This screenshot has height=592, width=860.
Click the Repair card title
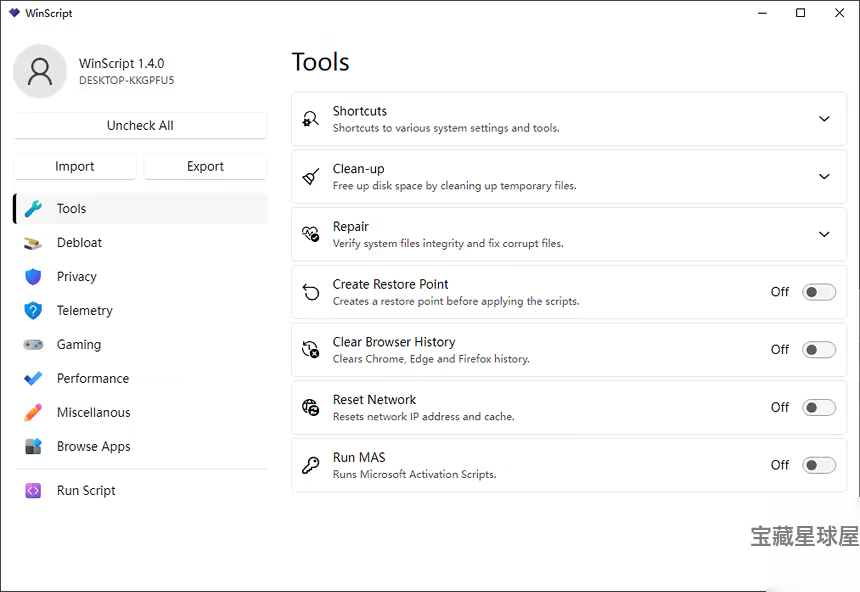coord(351,227)
